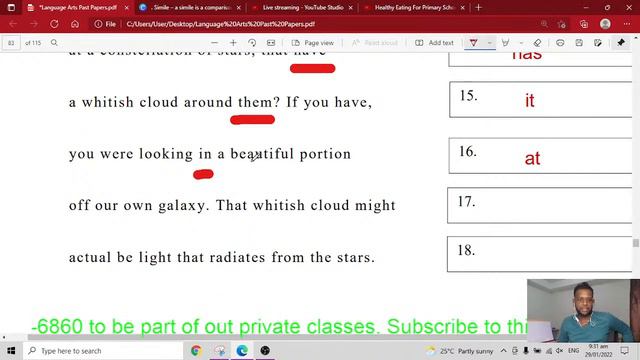Screen dimensions: 640x360
Task: Click the word 'radiates' in the passage
Action: pos(237,257)
